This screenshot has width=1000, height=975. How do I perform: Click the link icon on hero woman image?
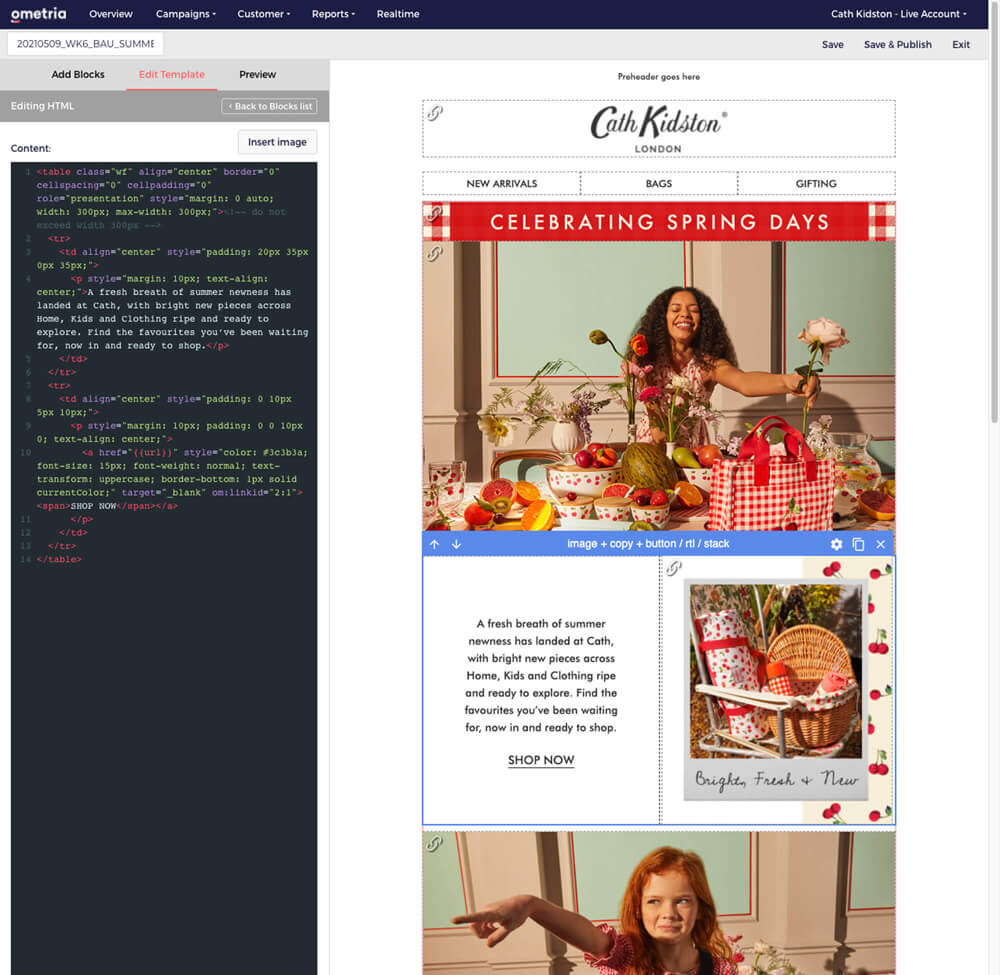pos(435,253)
